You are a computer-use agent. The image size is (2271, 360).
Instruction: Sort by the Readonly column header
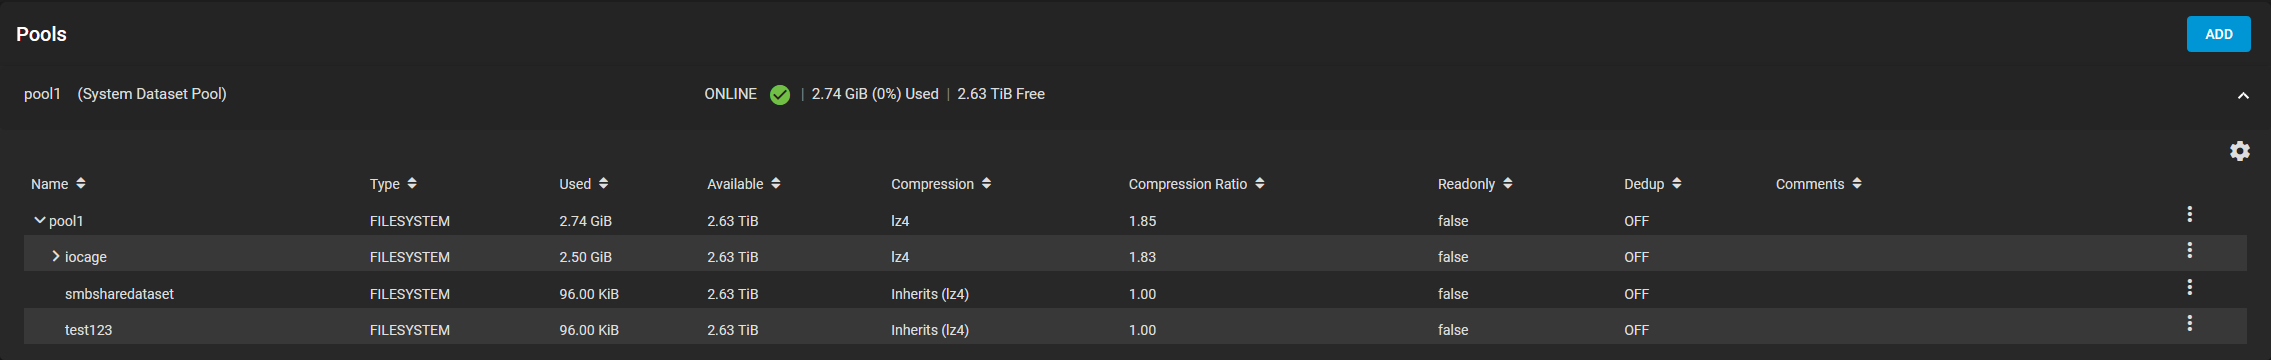pos(1475,184)
